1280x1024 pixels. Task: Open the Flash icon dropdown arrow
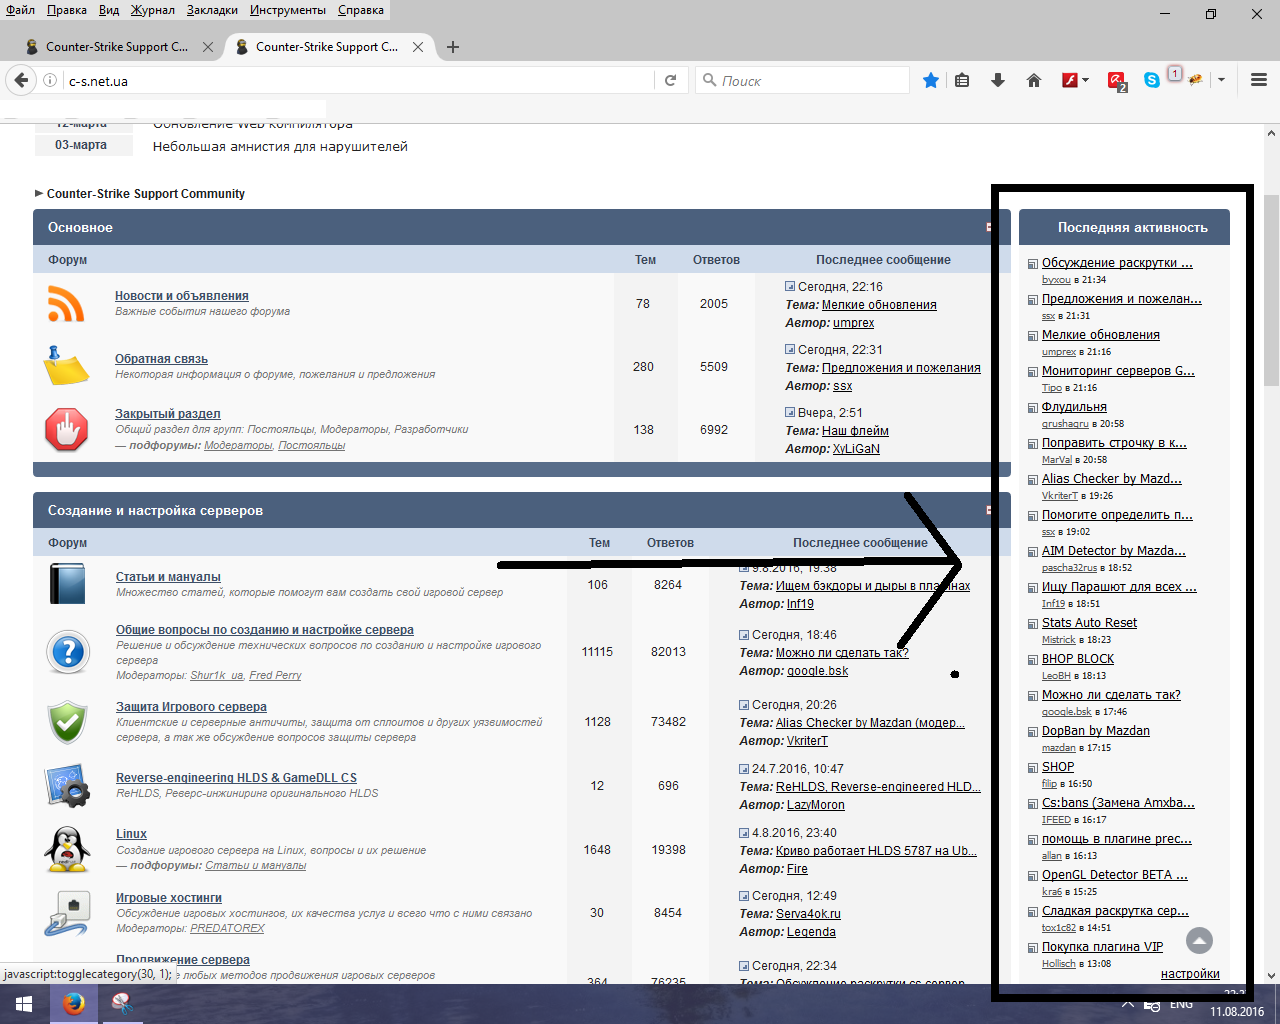(1086, 81)
